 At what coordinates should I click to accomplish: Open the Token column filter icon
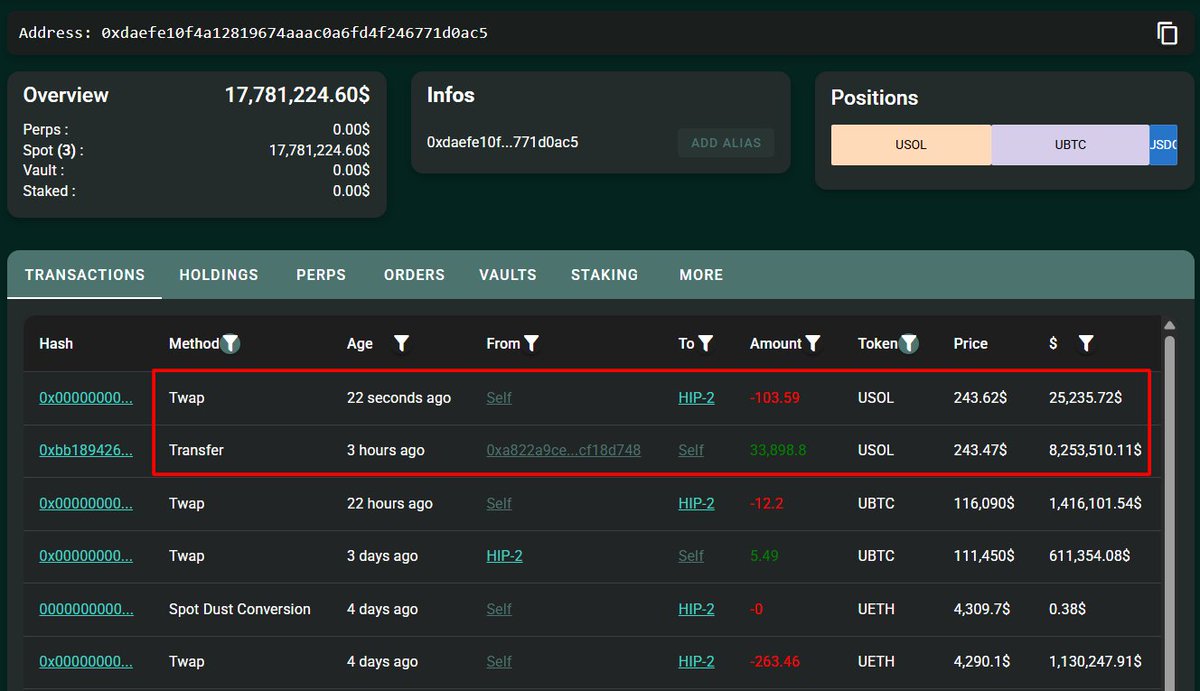click(x=908, y=343)
